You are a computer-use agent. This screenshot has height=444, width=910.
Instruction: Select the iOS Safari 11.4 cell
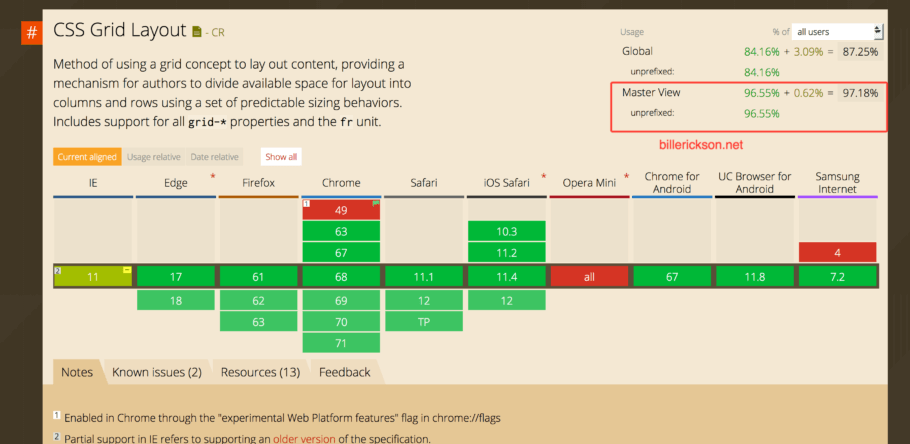pyautogui.click(x=507, y=277)
